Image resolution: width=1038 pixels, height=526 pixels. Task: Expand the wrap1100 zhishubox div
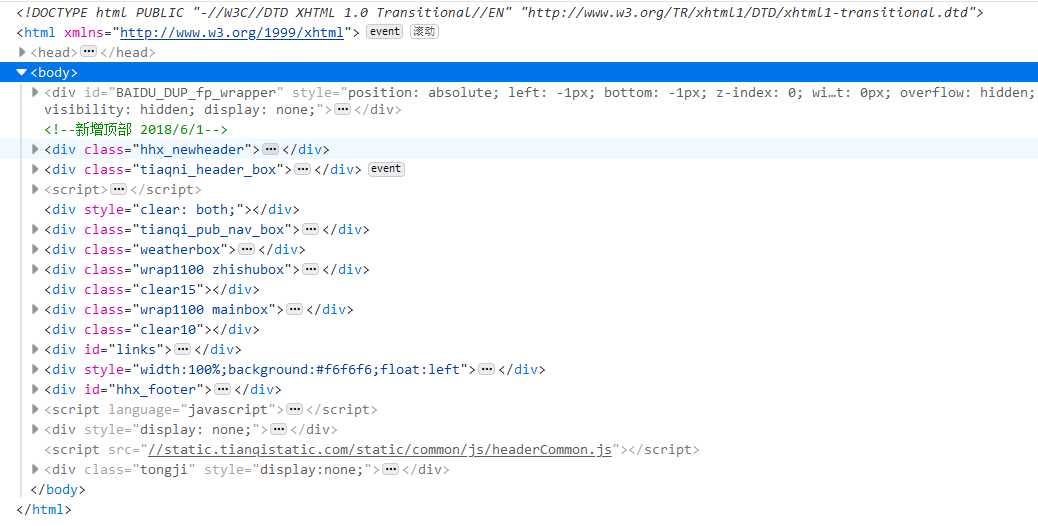[36, 269]
